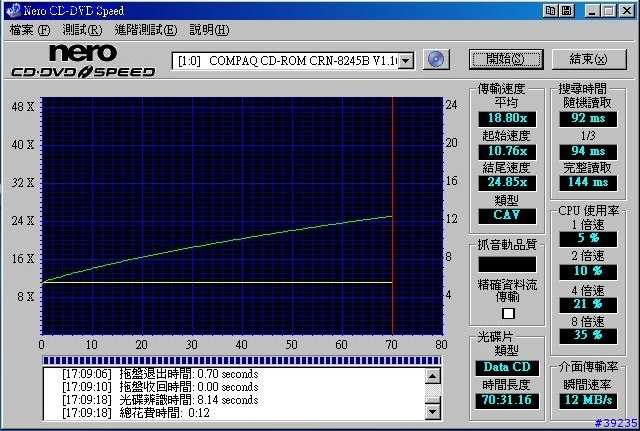
Task: Click the average speed value 18.80x
Action: 507,118
